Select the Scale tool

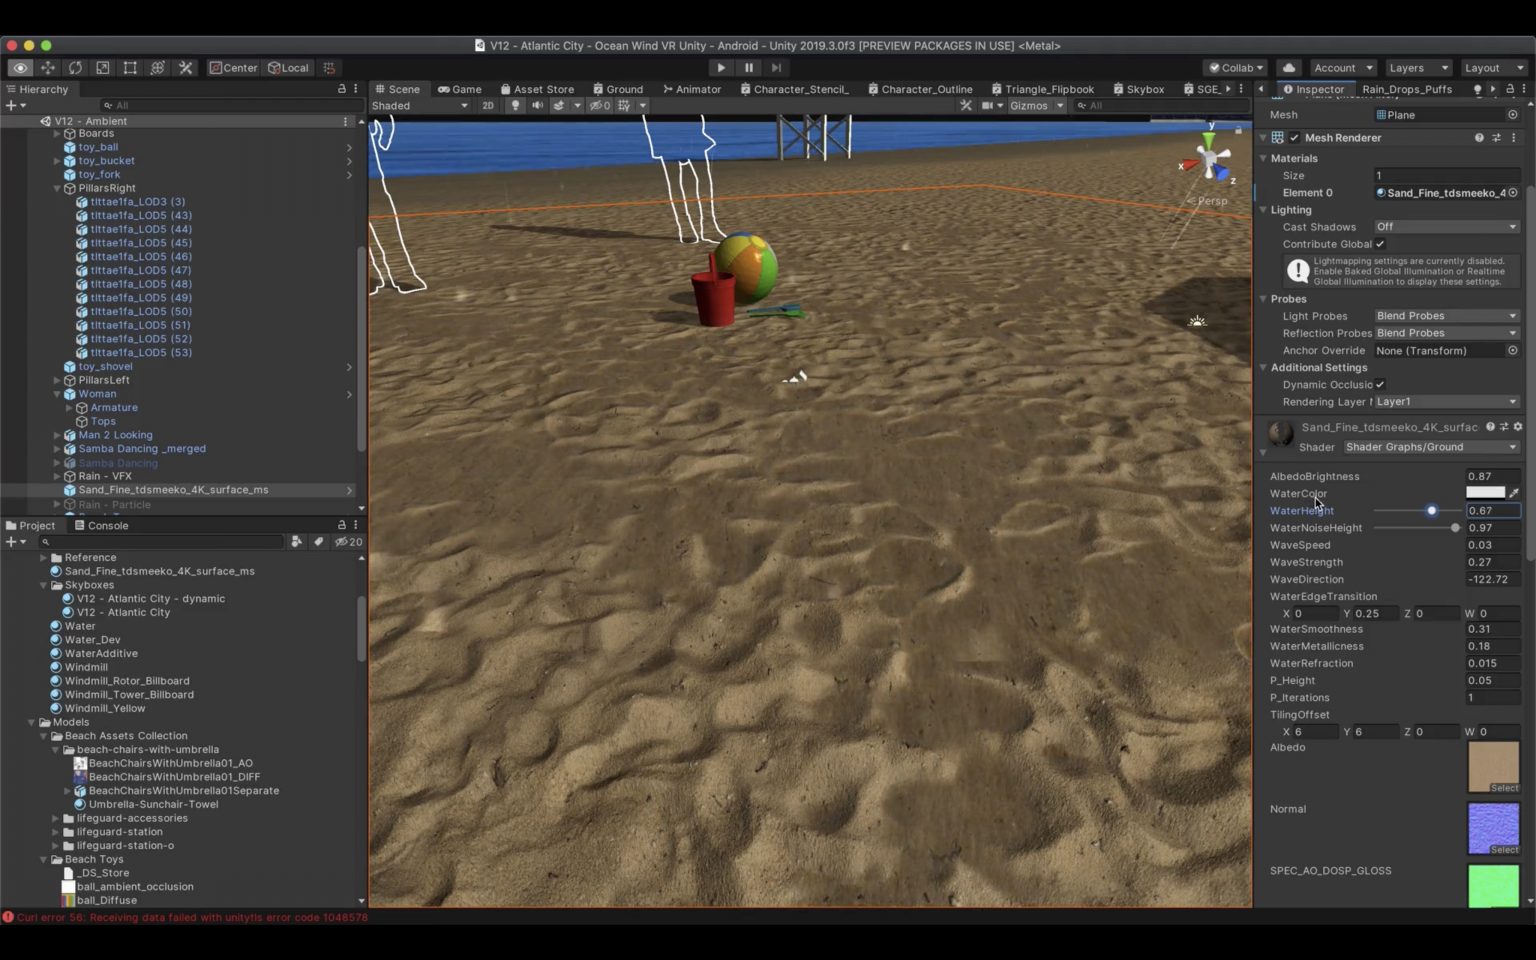coord(103,68)
